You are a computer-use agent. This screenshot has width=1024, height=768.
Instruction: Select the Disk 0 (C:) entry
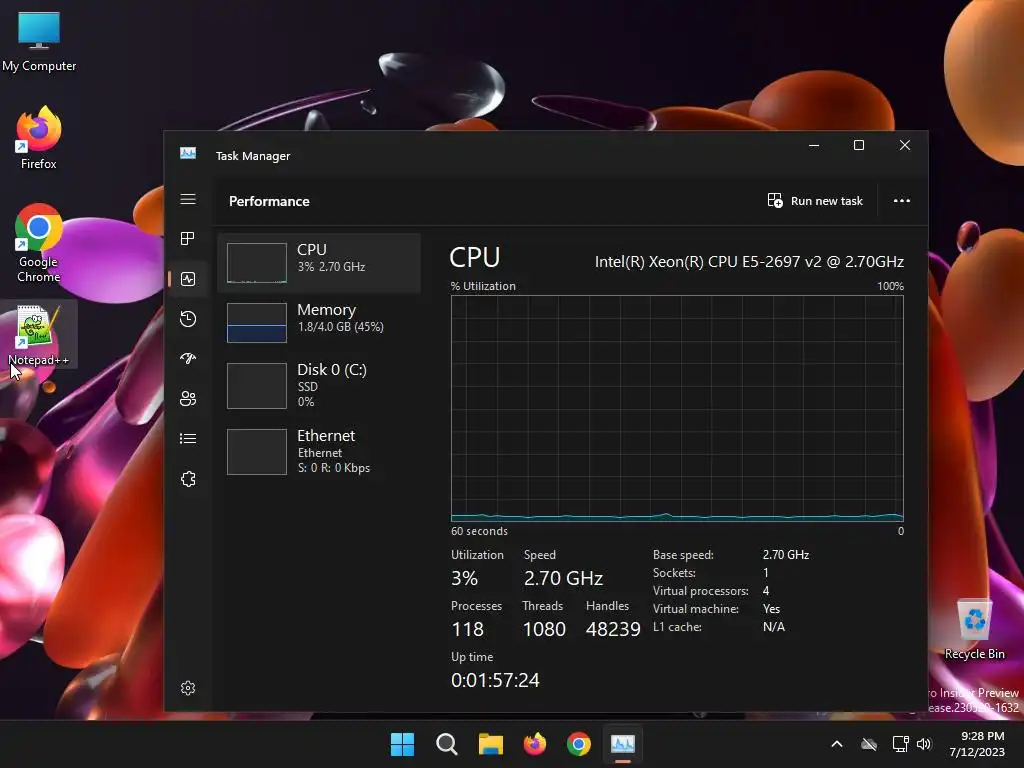(319, 385)
